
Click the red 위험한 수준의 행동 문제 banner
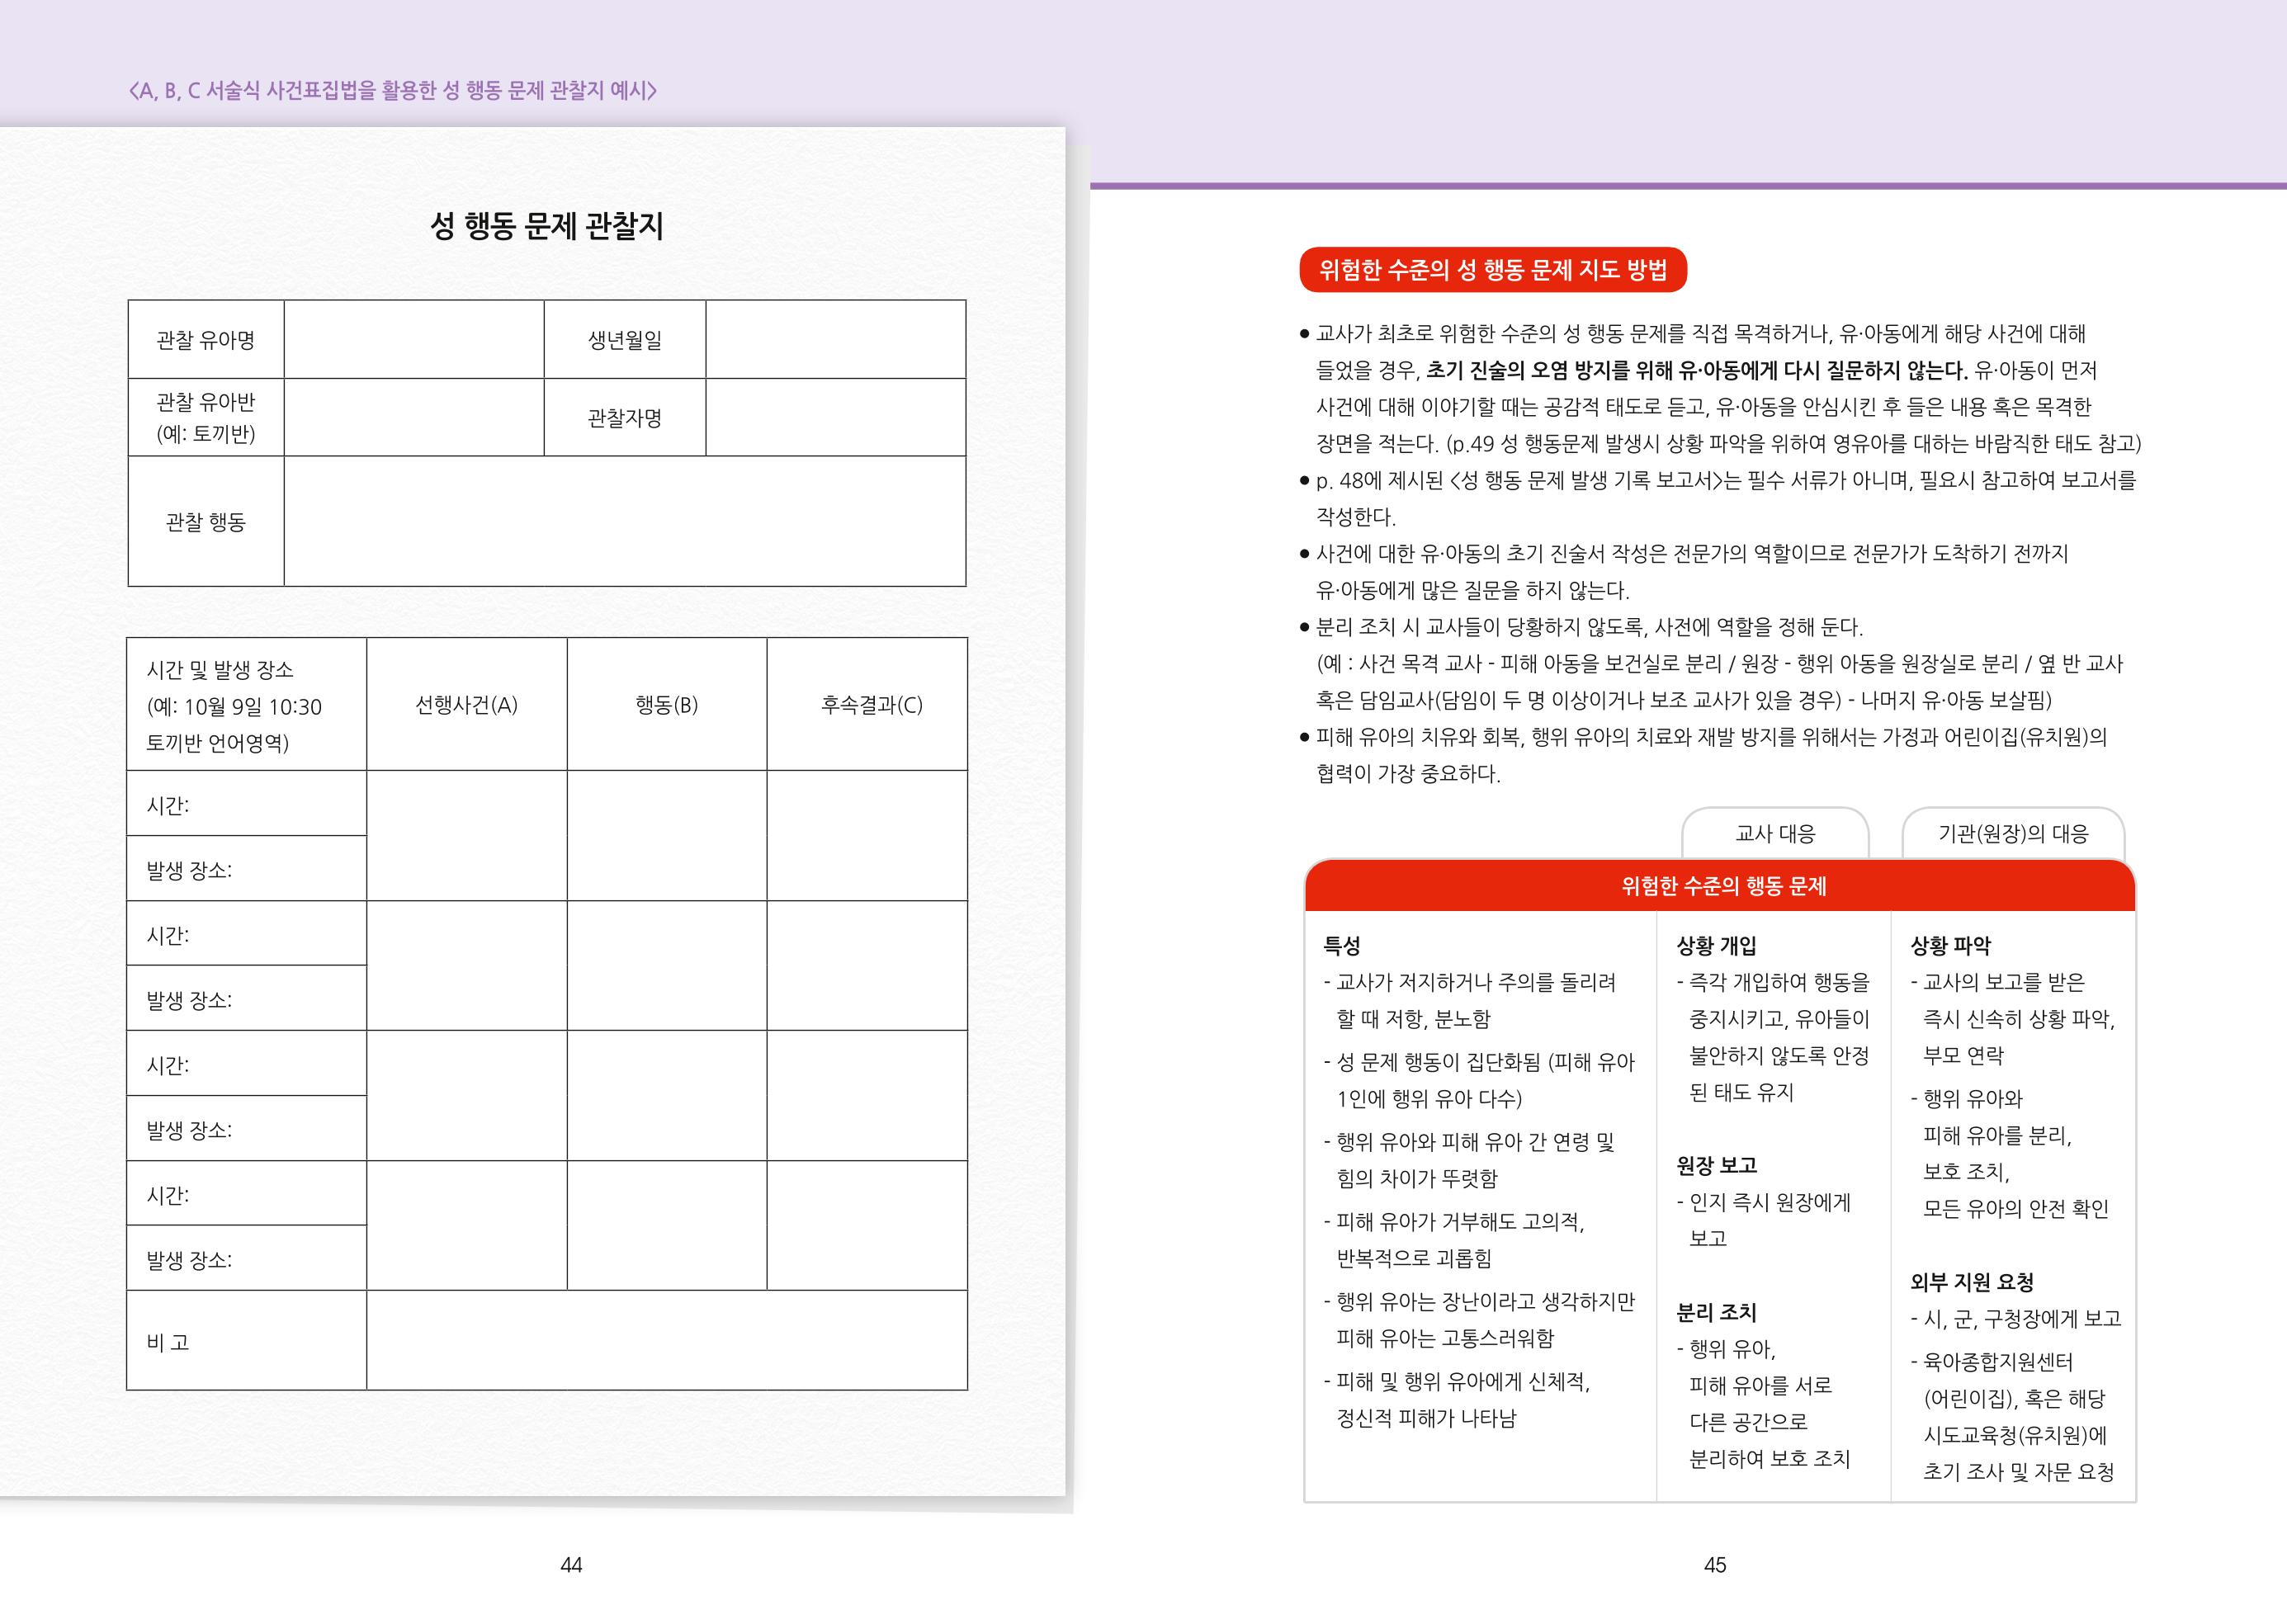[x=1720, y=886]
